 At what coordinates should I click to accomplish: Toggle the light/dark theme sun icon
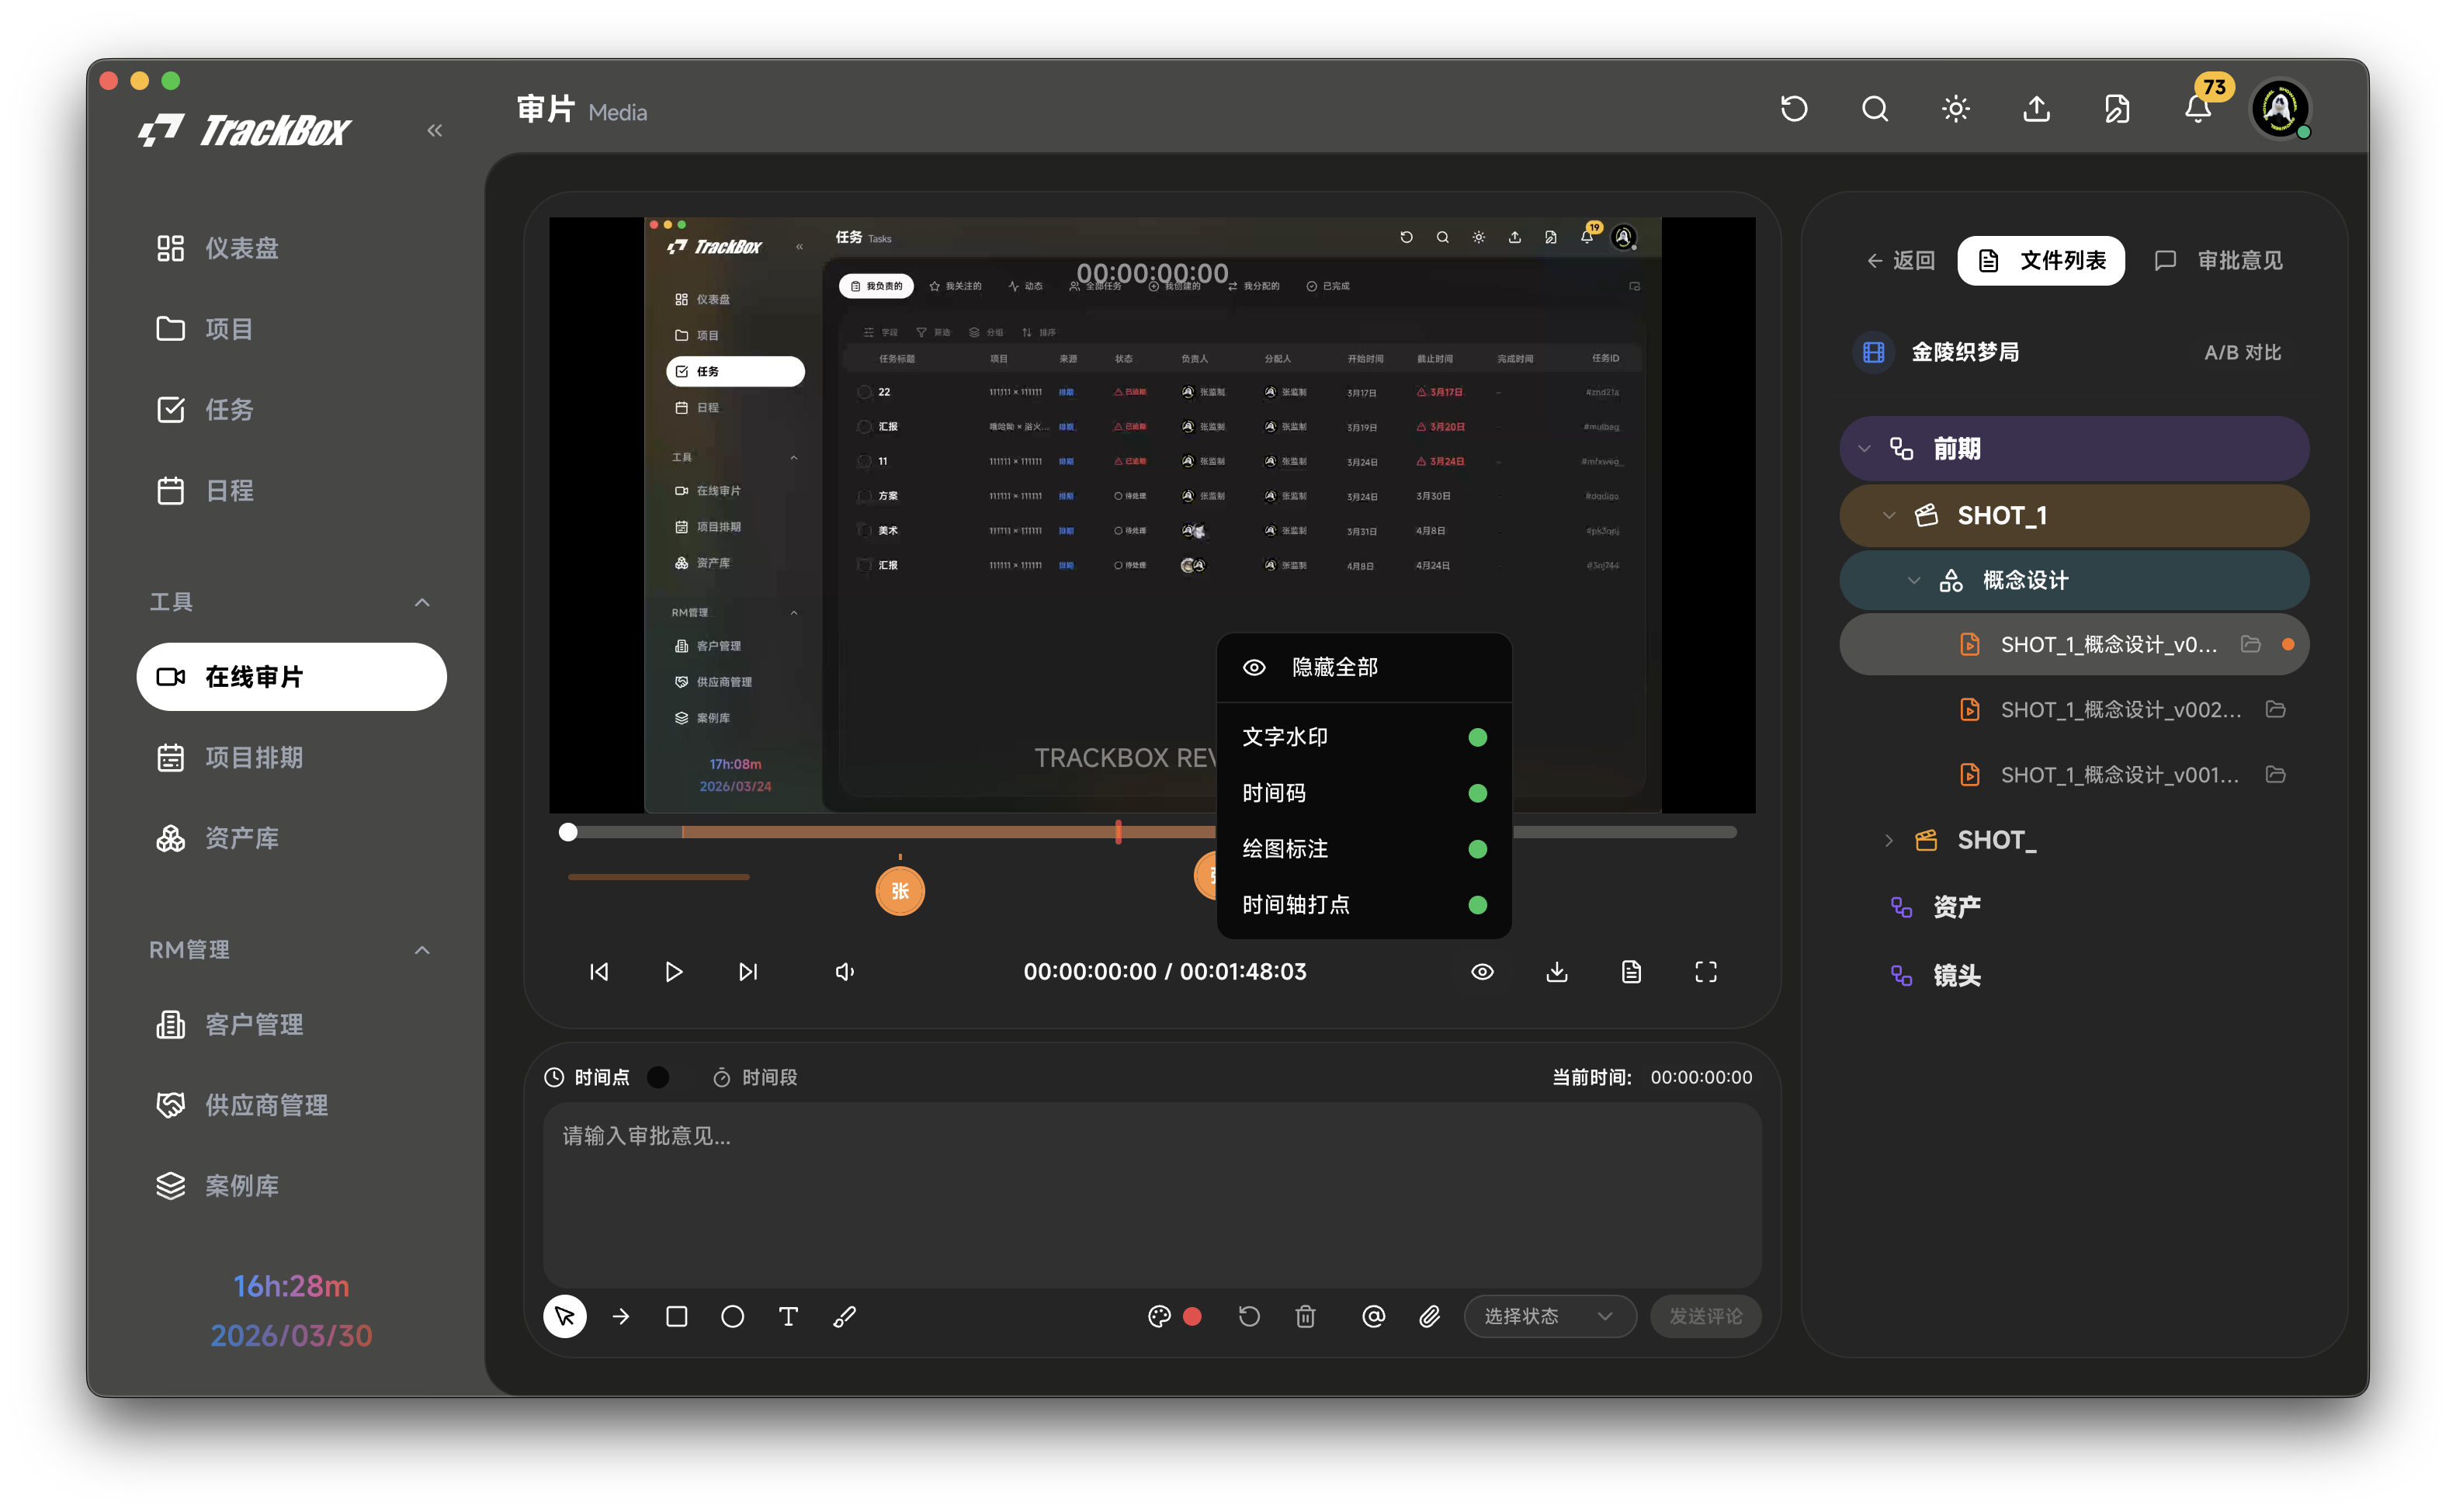pyautogui.click(x=1956, y=108)
